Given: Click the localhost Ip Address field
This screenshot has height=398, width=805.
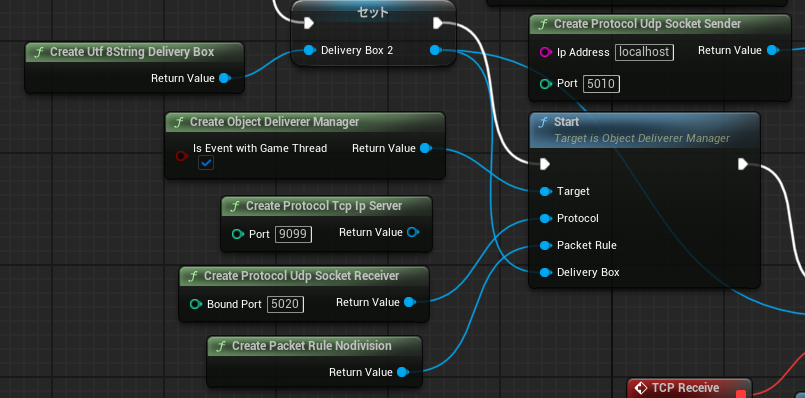Looking at the screenshot, I should tap(644, 52).
